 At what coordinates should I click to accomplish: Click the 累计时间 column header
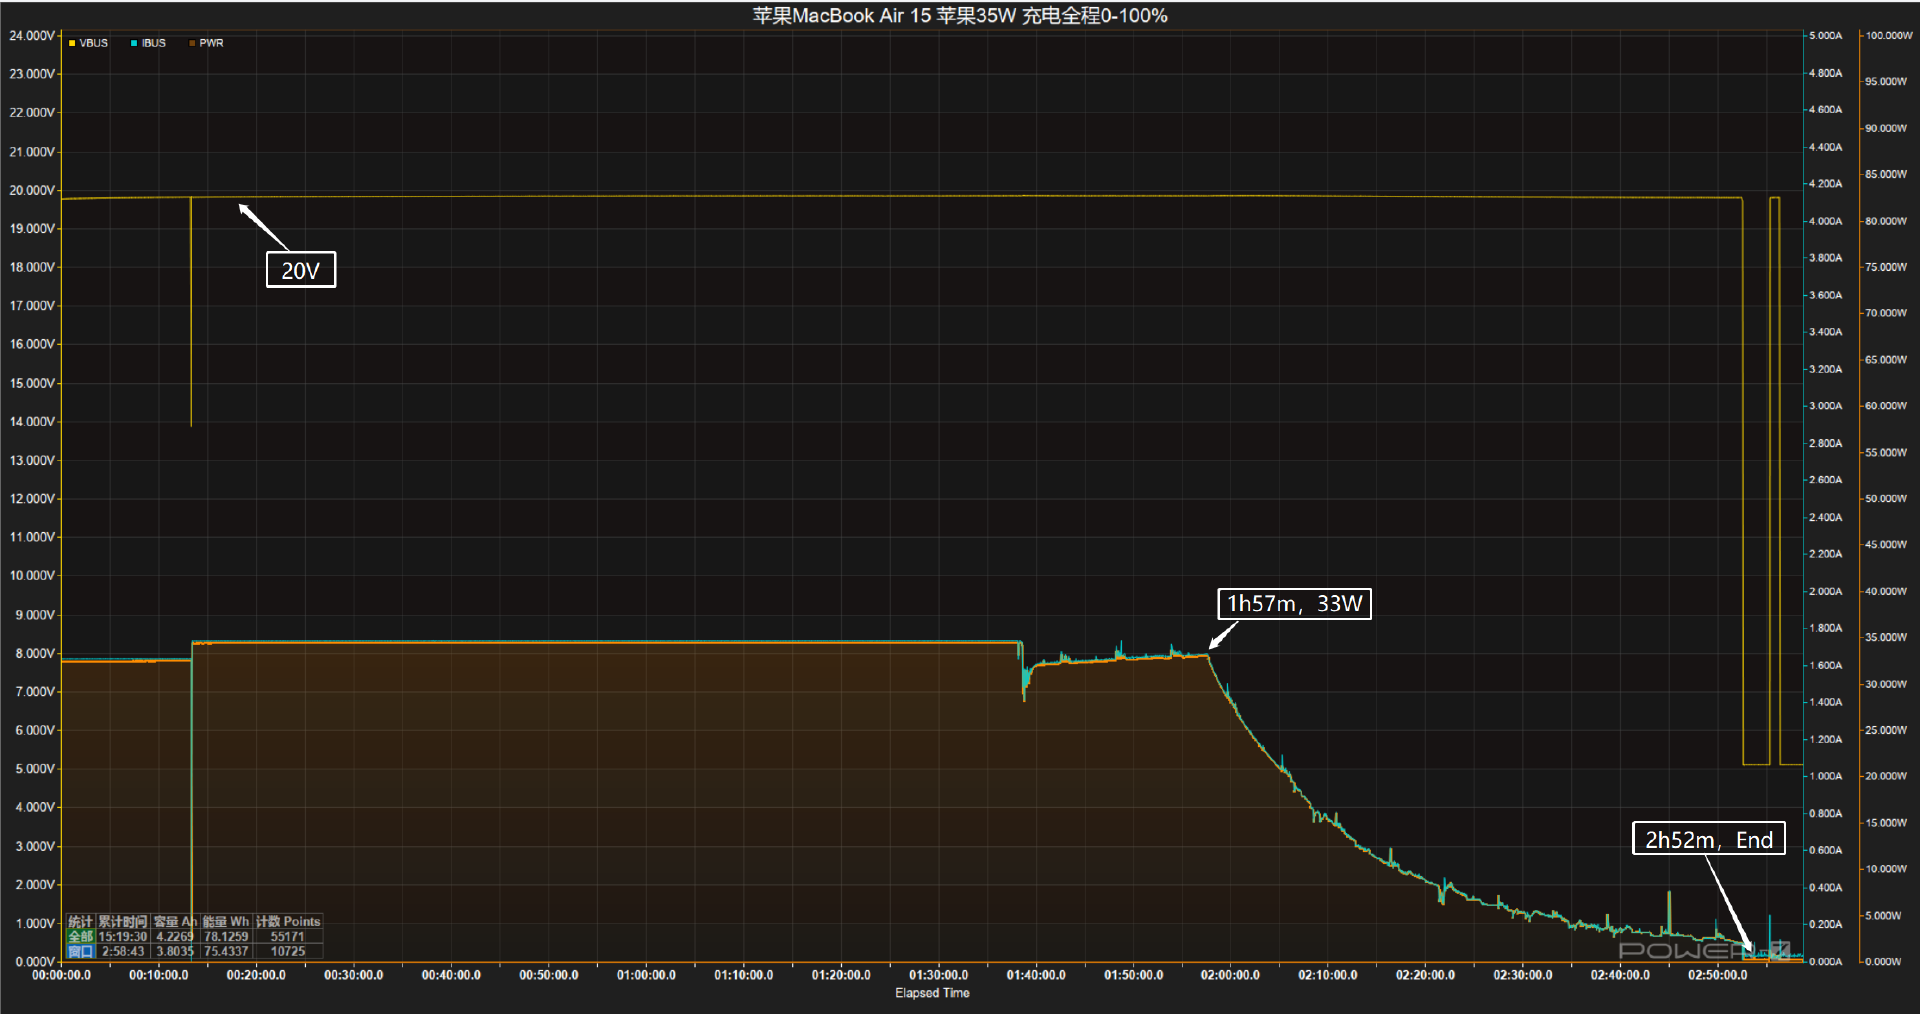122,922
